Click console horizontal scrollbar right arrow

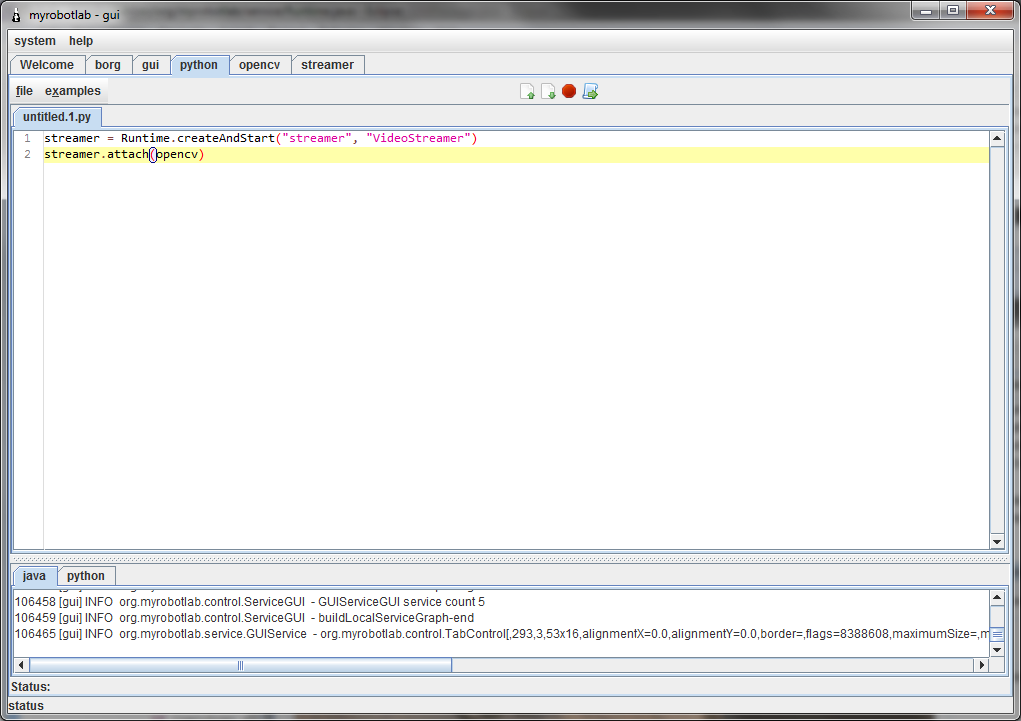click(982, 665)
